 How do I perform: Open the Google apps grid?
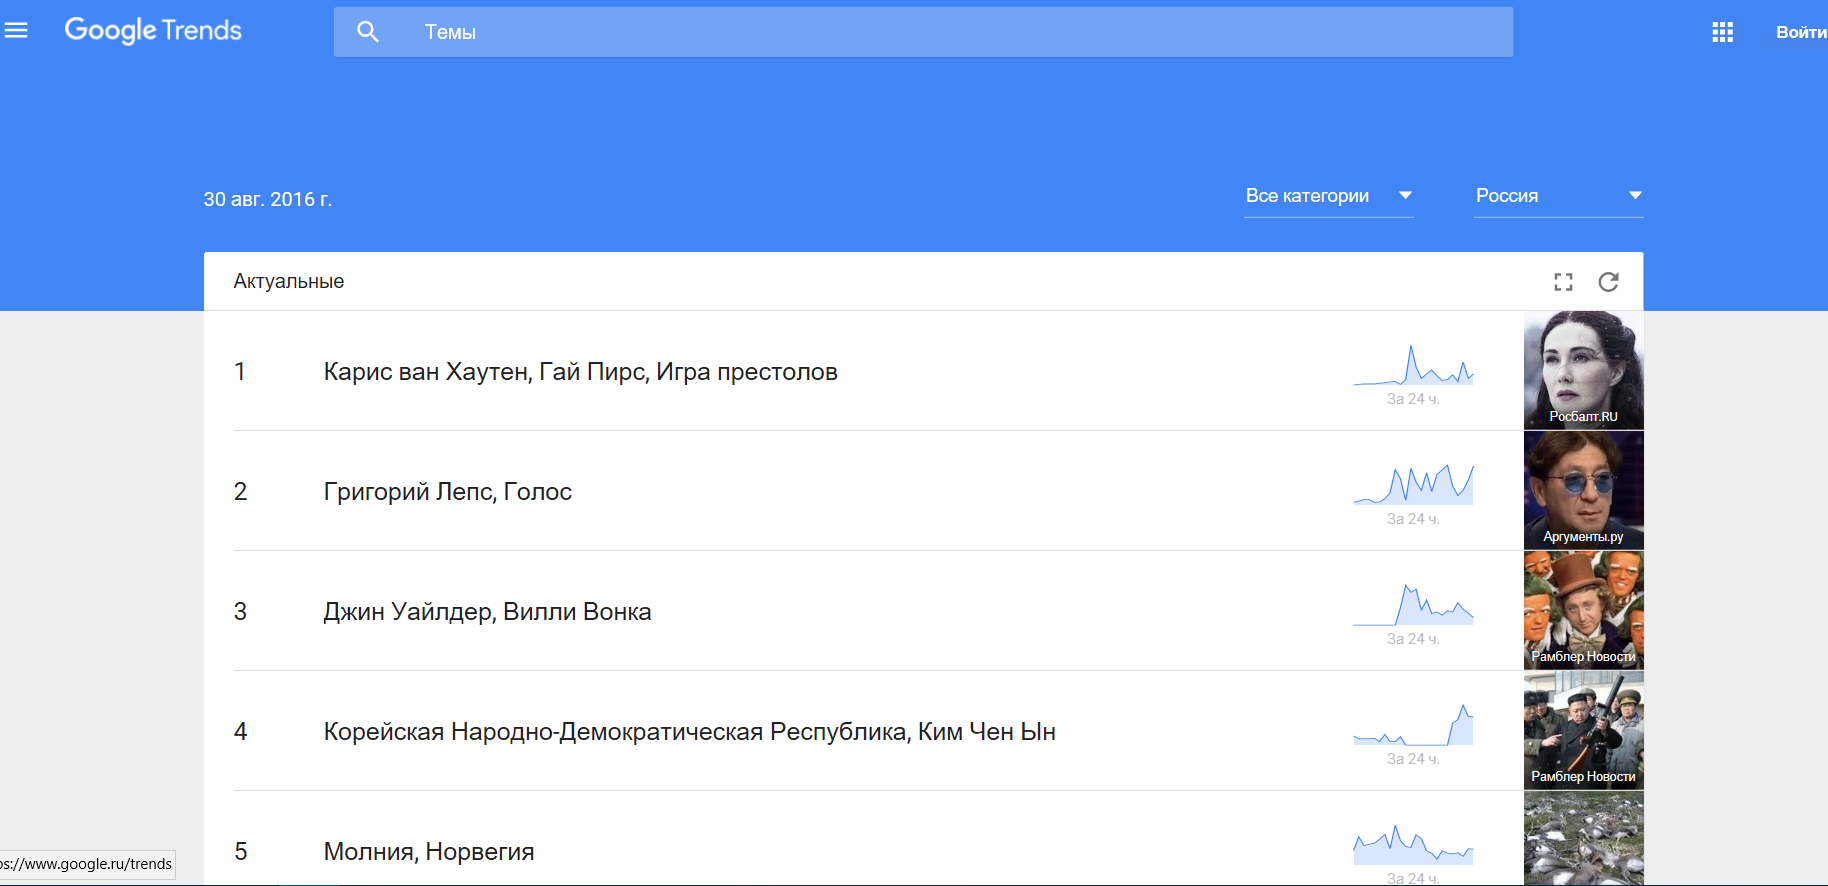1722,32
